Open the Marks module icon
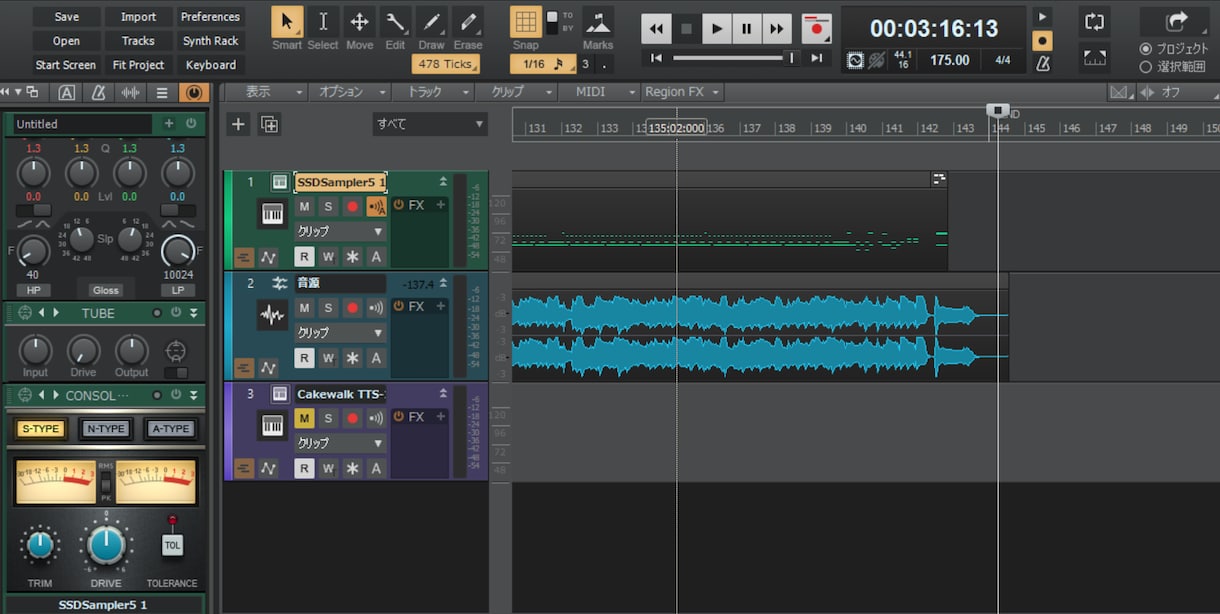The image size is (1220, 614). pos(598,22)
